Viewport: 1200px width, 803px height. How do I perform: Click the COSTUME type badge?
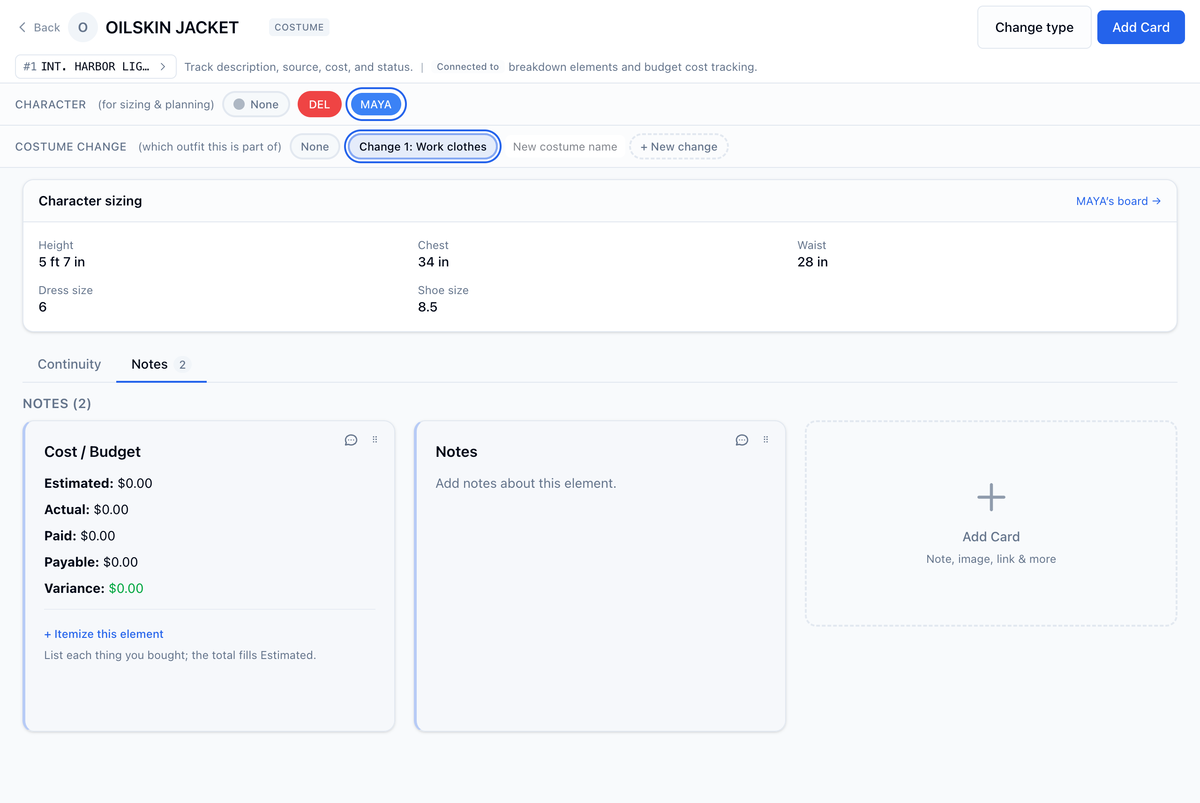point(299,27)
